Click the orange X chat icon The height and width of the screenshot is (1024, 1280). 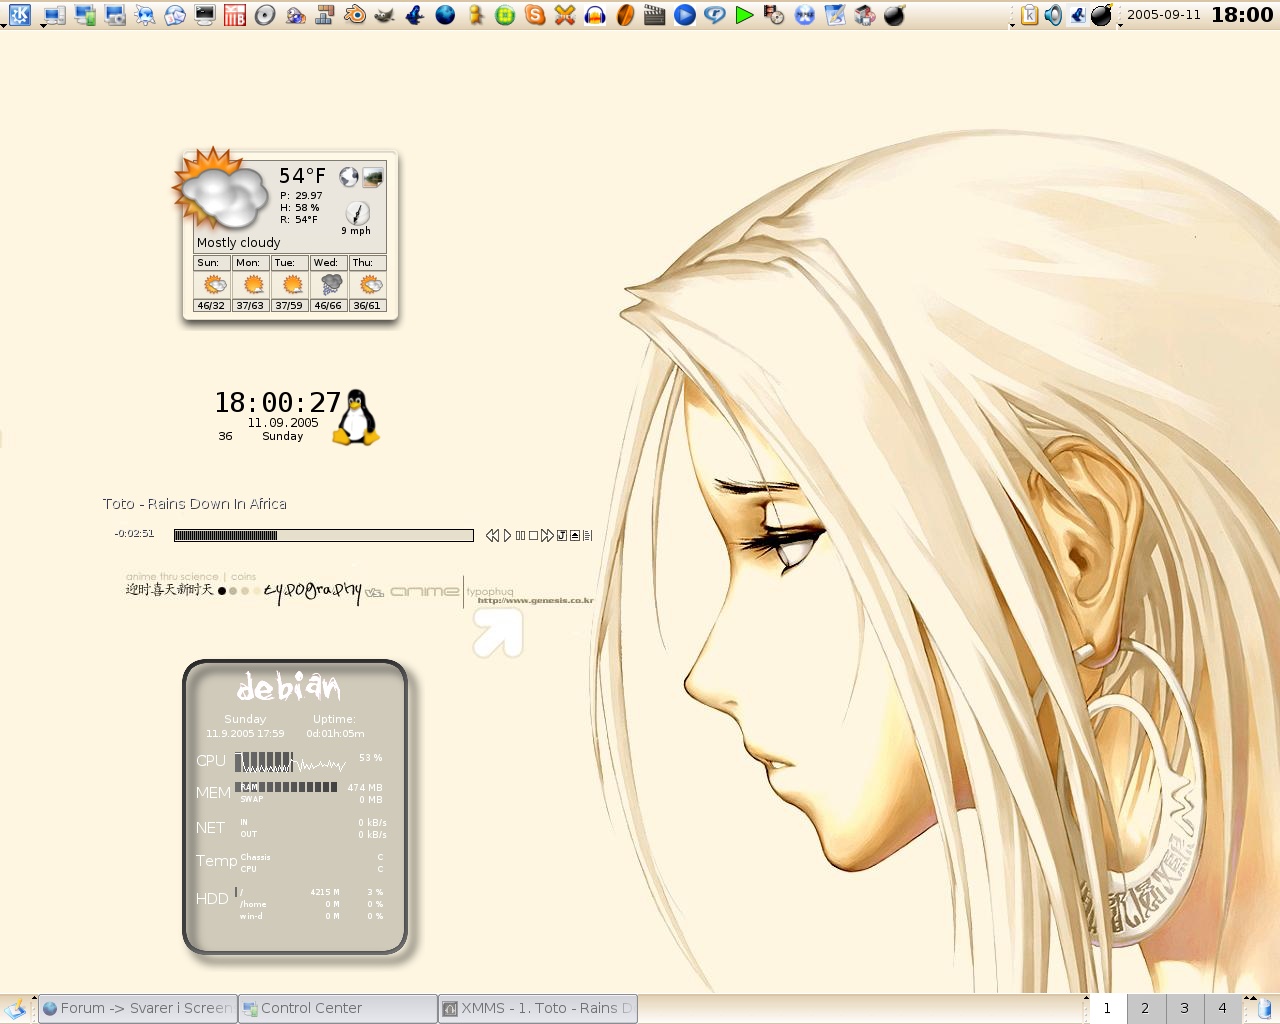click(565, 15)
